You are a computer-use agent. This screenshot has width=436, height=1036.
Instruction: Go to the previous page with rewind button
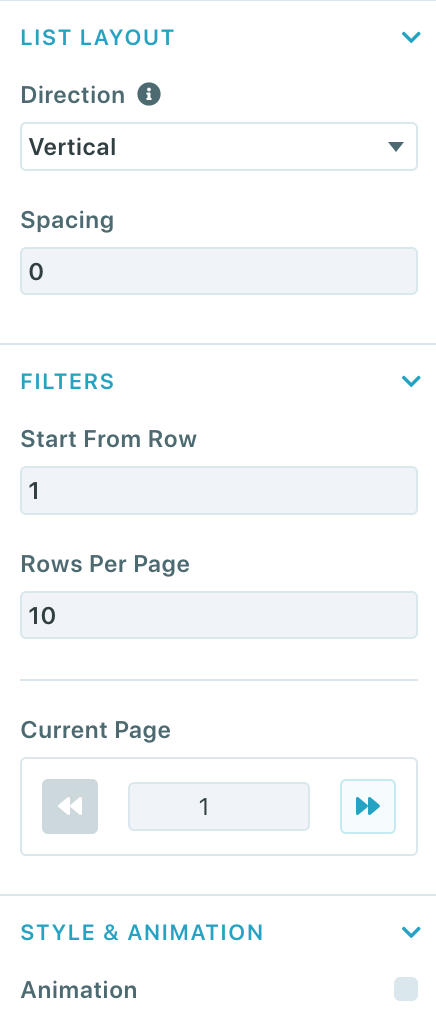[70, 806]
